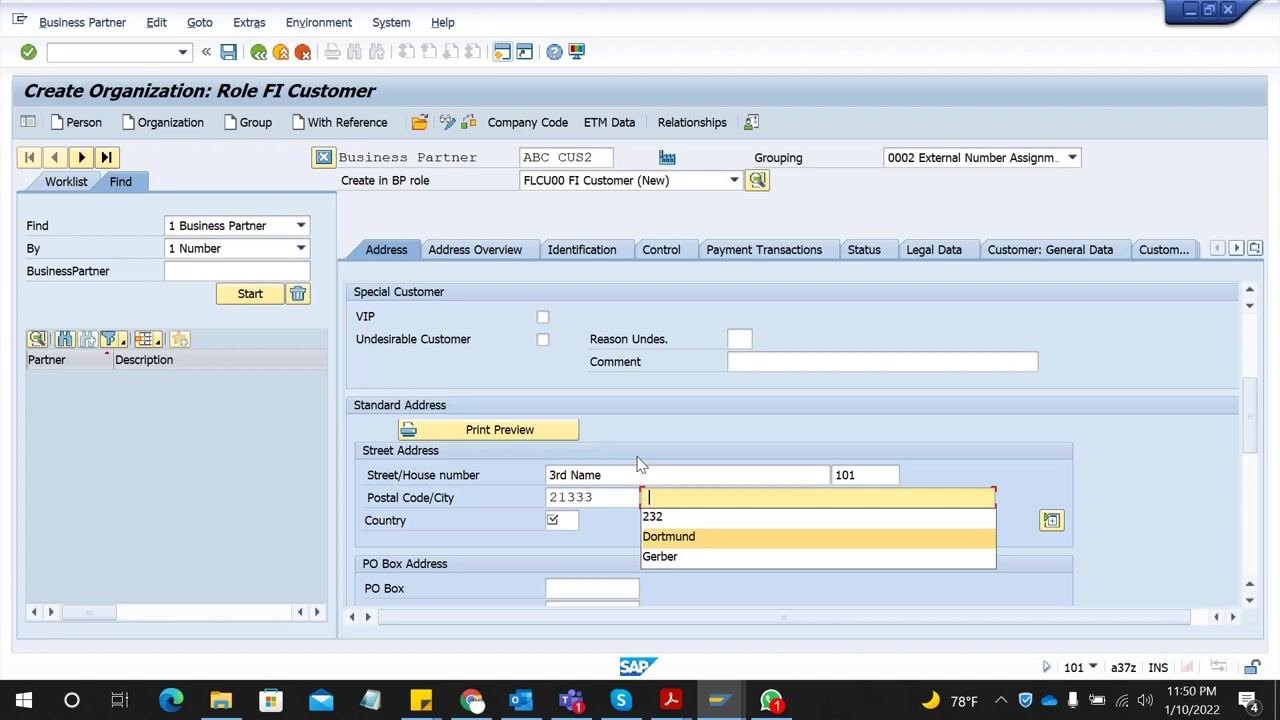Viewport: 1280px width, 720px height.
Task: Select Dortmund from the city suggestions
Action: pos(818,537)
